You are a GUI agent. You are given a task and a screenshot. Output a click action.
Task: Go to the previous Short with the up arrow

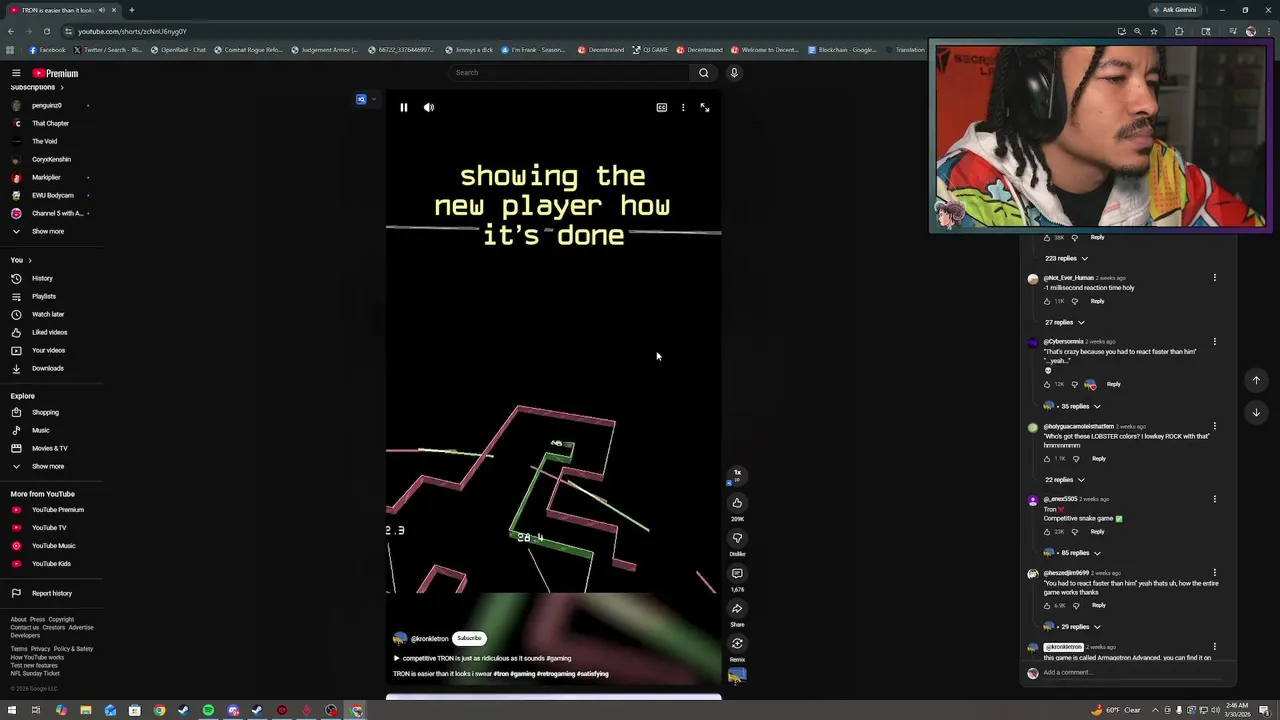(x=1257, y=380)
